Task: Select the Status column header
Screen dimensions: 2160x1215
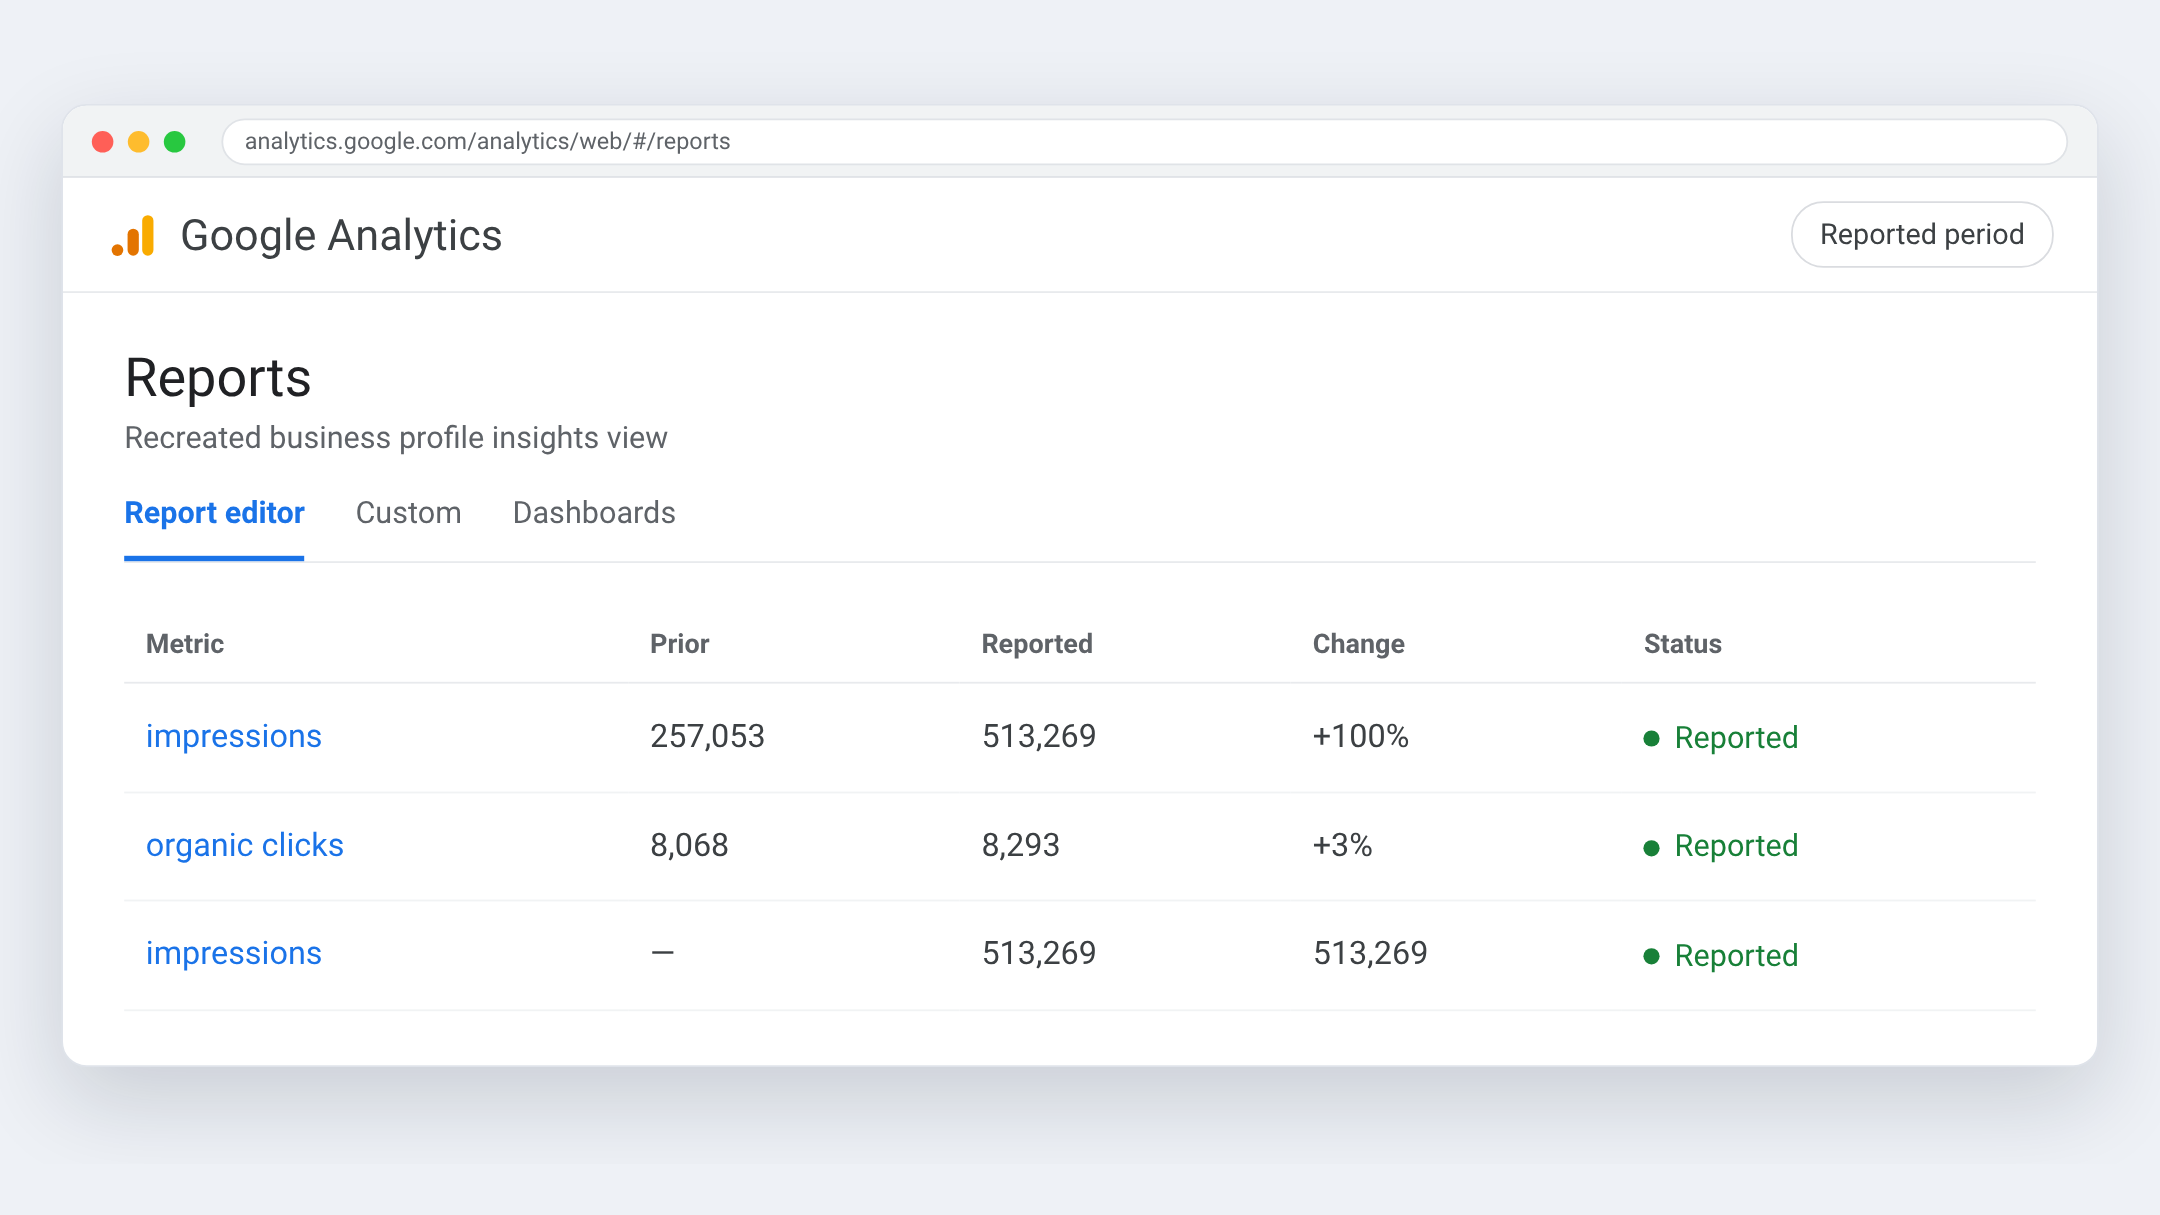Action: (1683, 644)
